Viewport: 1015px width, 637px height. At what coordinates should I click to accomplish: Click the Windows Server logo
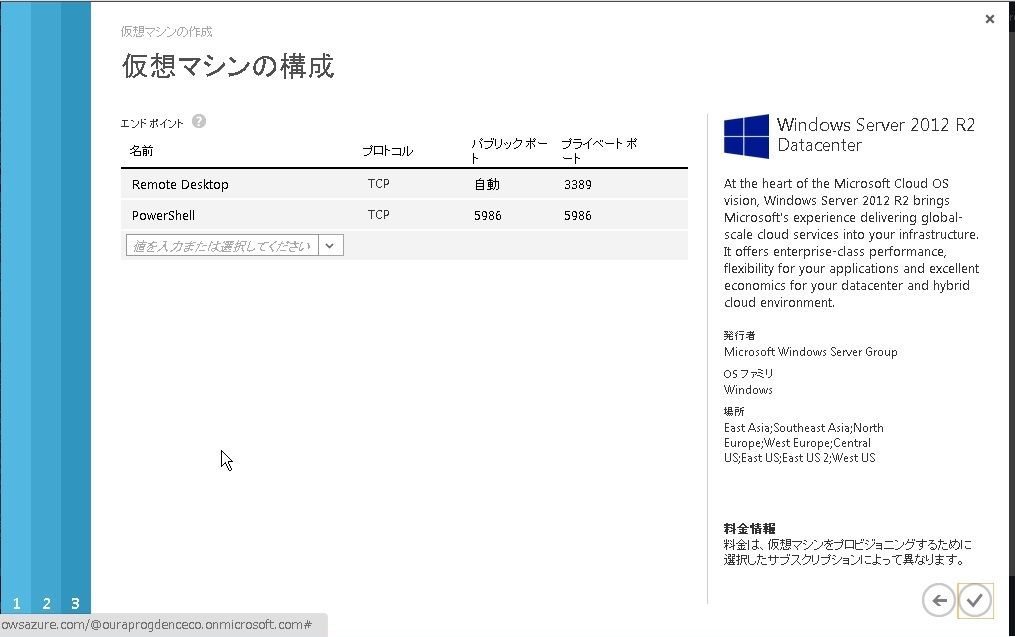point(746,137)
